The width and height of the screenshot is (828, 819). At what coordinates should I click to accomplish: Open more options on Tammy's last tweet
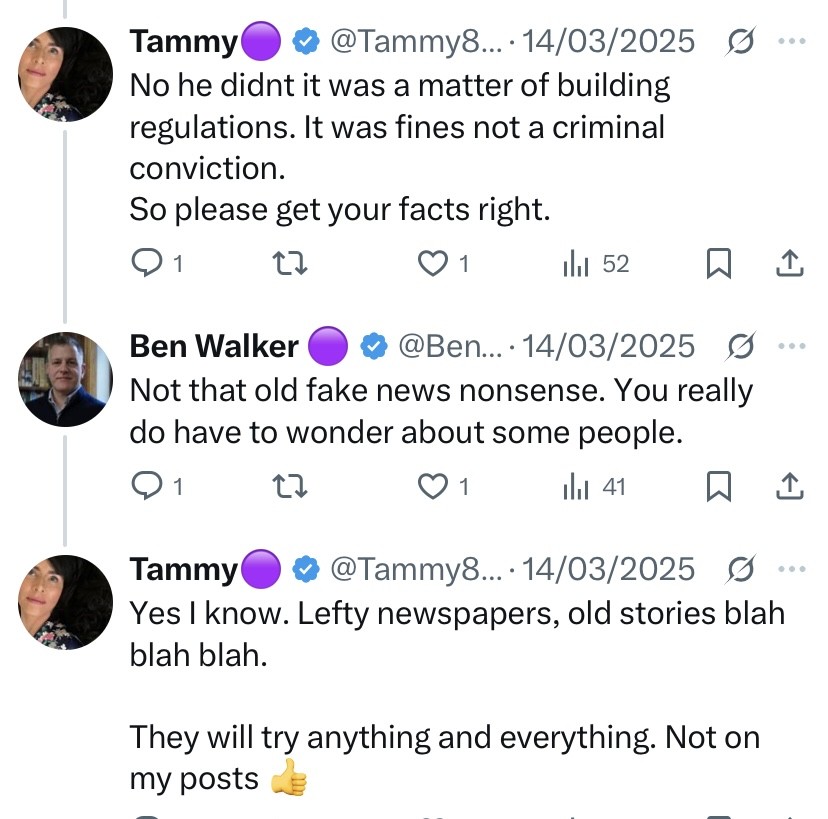click(791, 569)
